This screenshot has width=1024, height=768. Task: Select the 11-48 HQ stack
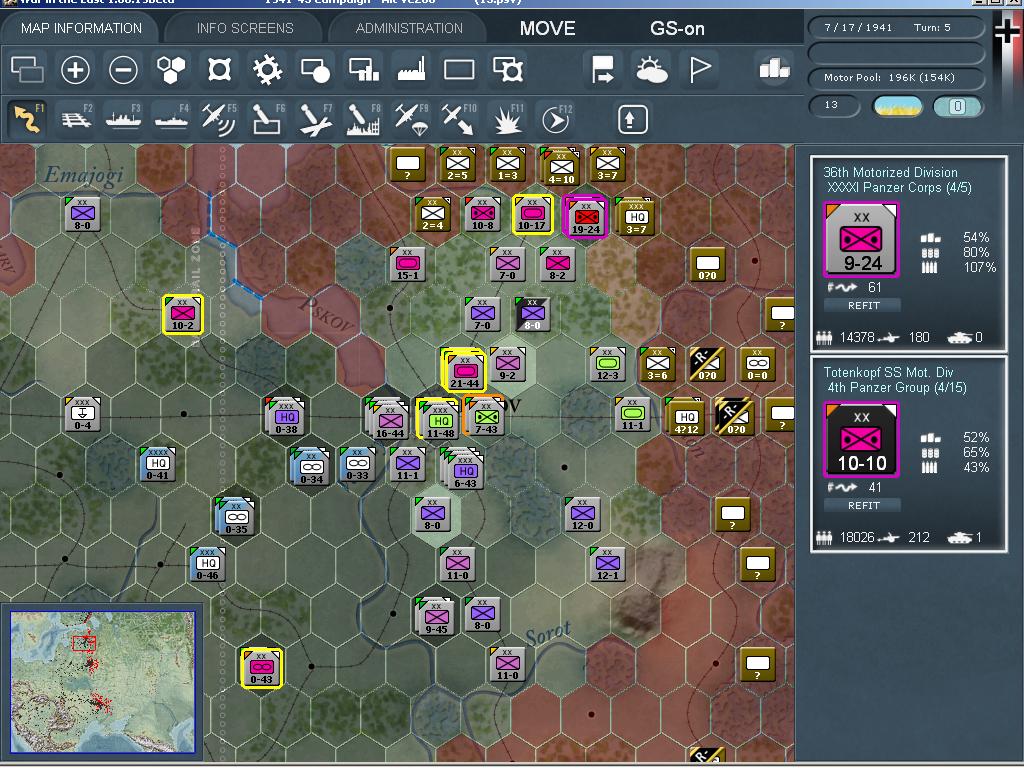[x=439, y=419]
